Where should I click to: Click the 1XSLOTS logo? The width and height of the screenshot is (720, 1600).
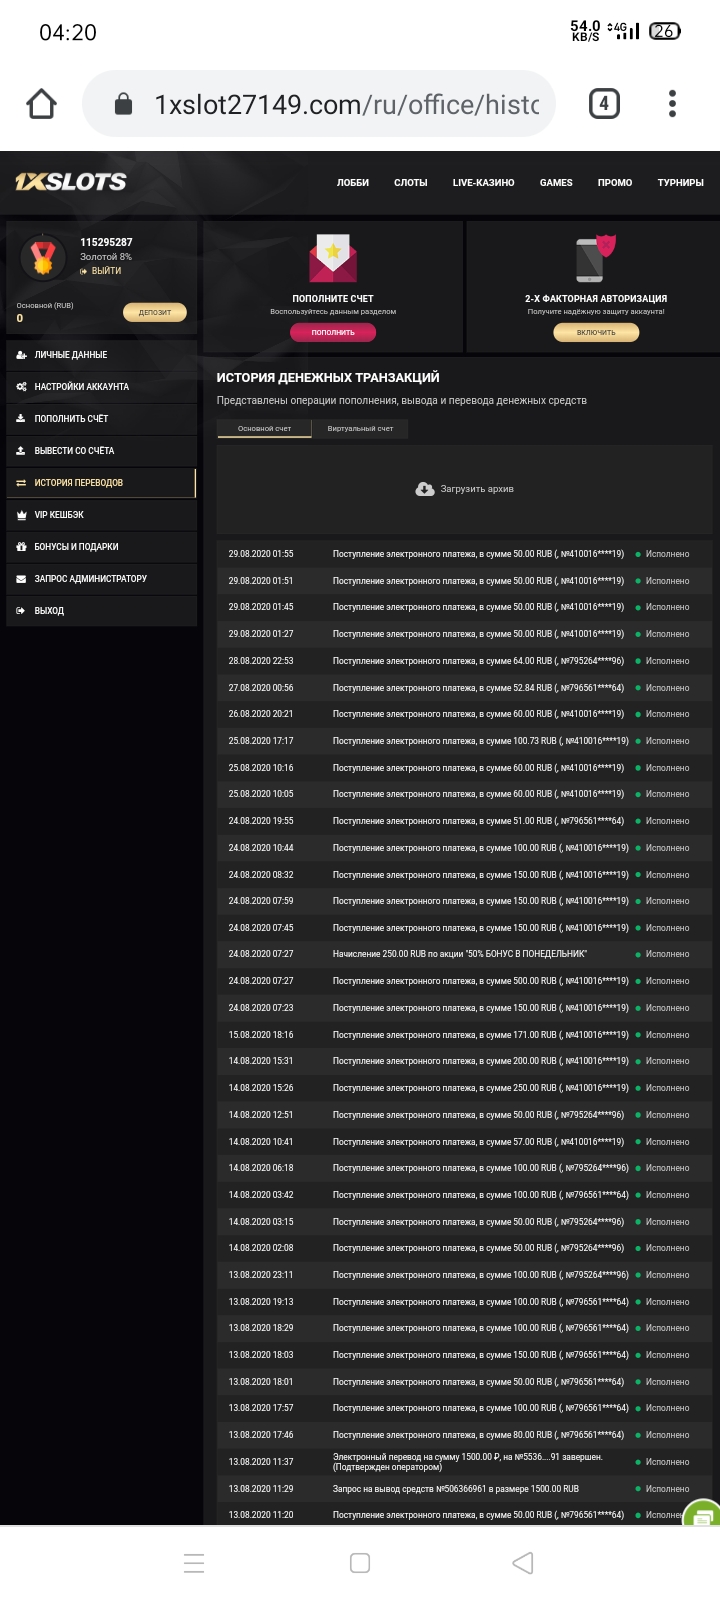(x=71, y=182)
